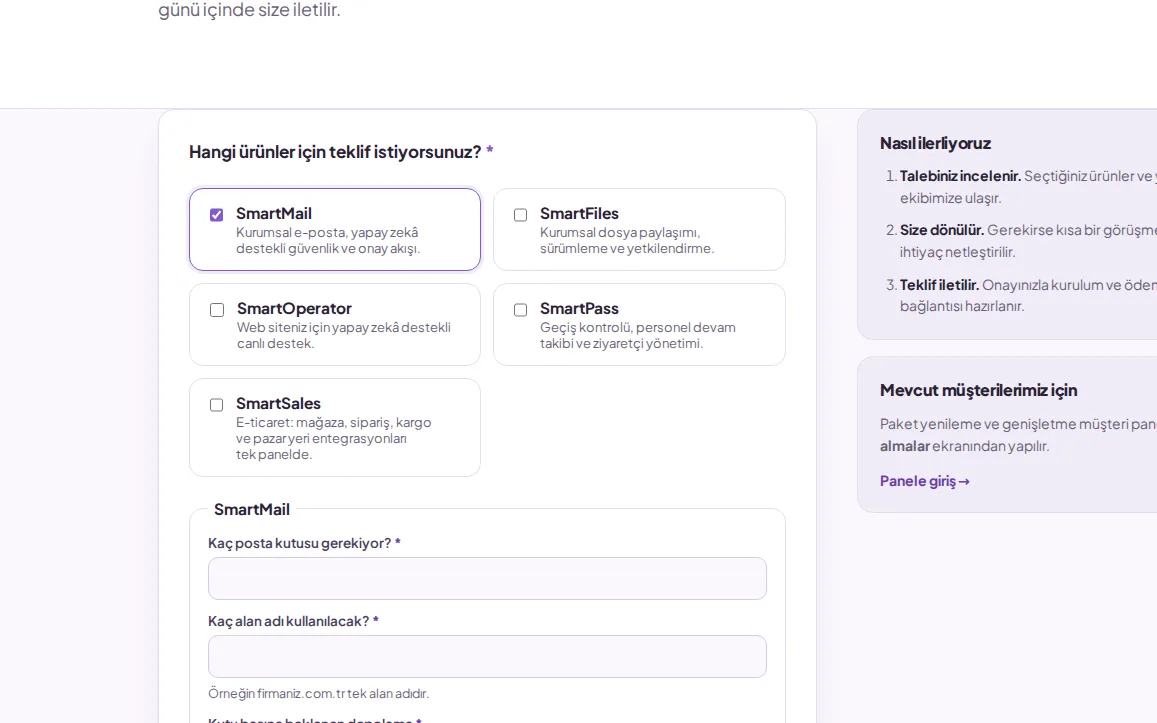The image size is (1157, 723).
Task: Uncheck the SmartMail checkbox
Action: tap(216, 215)
